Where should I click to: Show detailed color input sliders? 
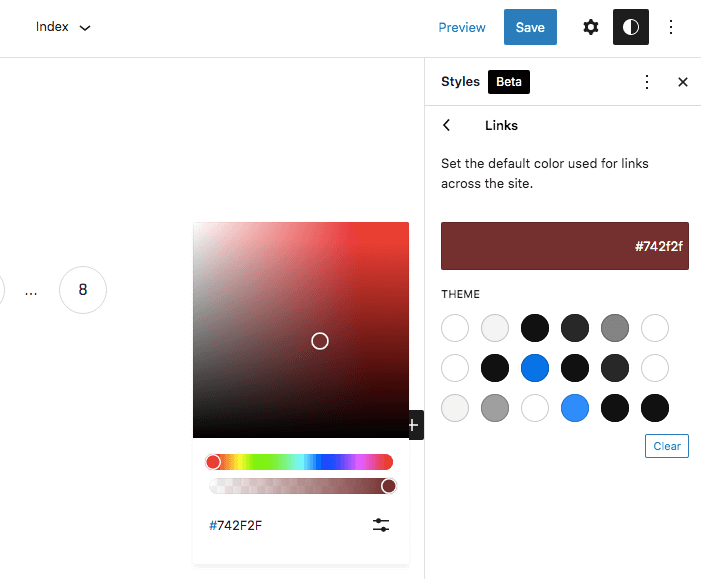(381, 525)
